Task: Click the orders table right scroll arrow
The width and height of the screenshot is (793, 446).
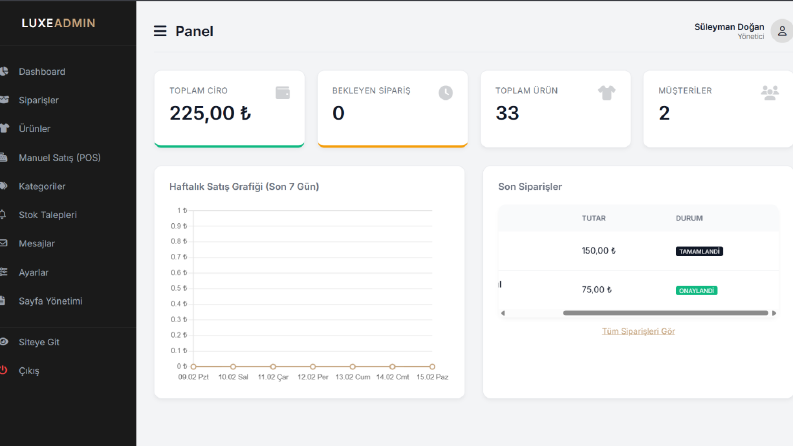Action: [774, 313]
